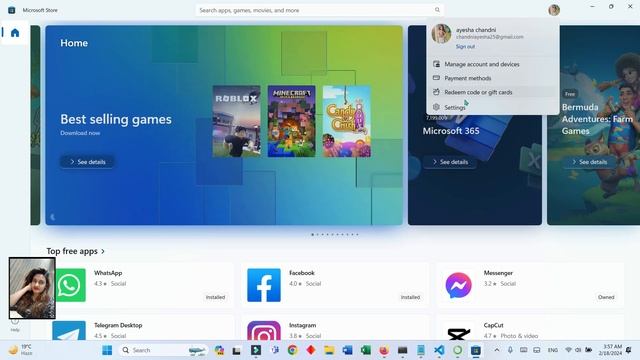Click the Roblox game thumbnail
This screenshot has width=640, height=360.
click(x=236, y=121)
